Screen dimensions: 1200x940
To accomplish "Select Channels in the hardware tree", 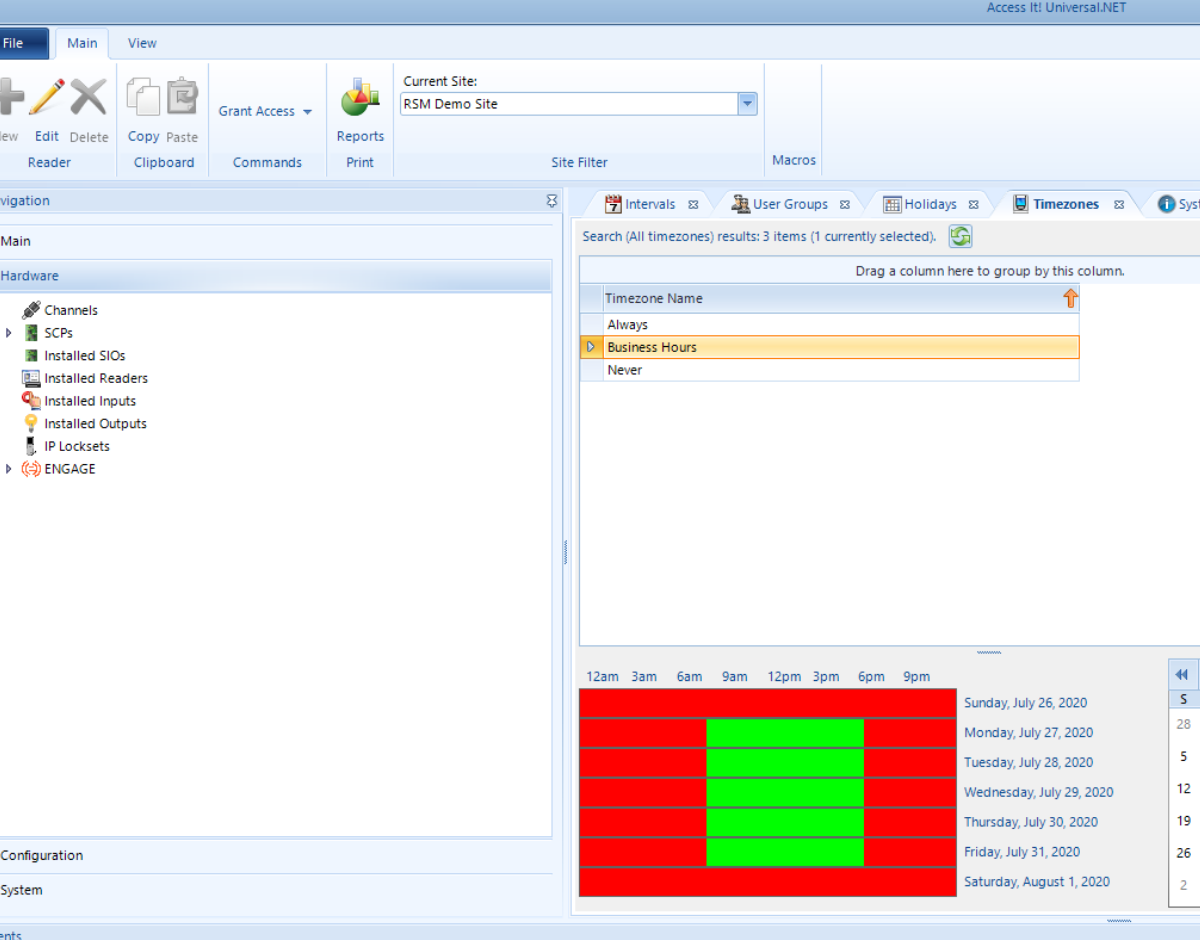I will [71, 310].
